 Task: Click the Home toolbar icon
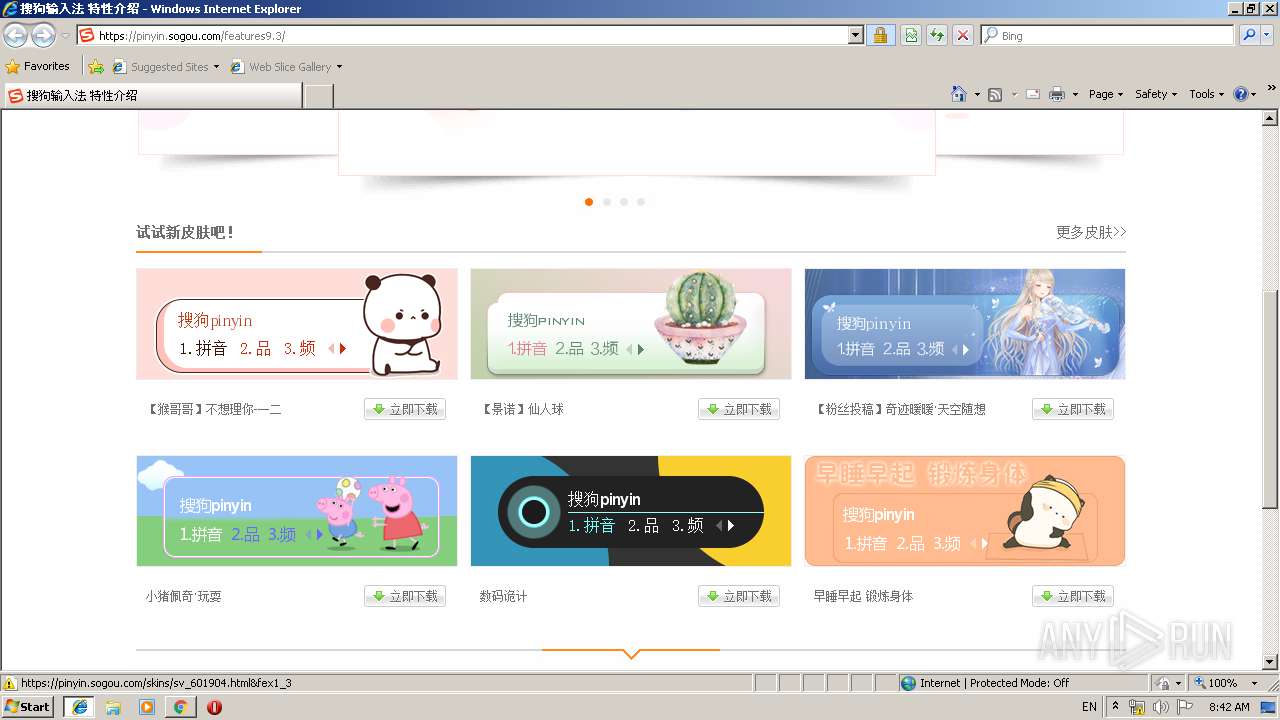pyautogui.click(x=958, y=94)
